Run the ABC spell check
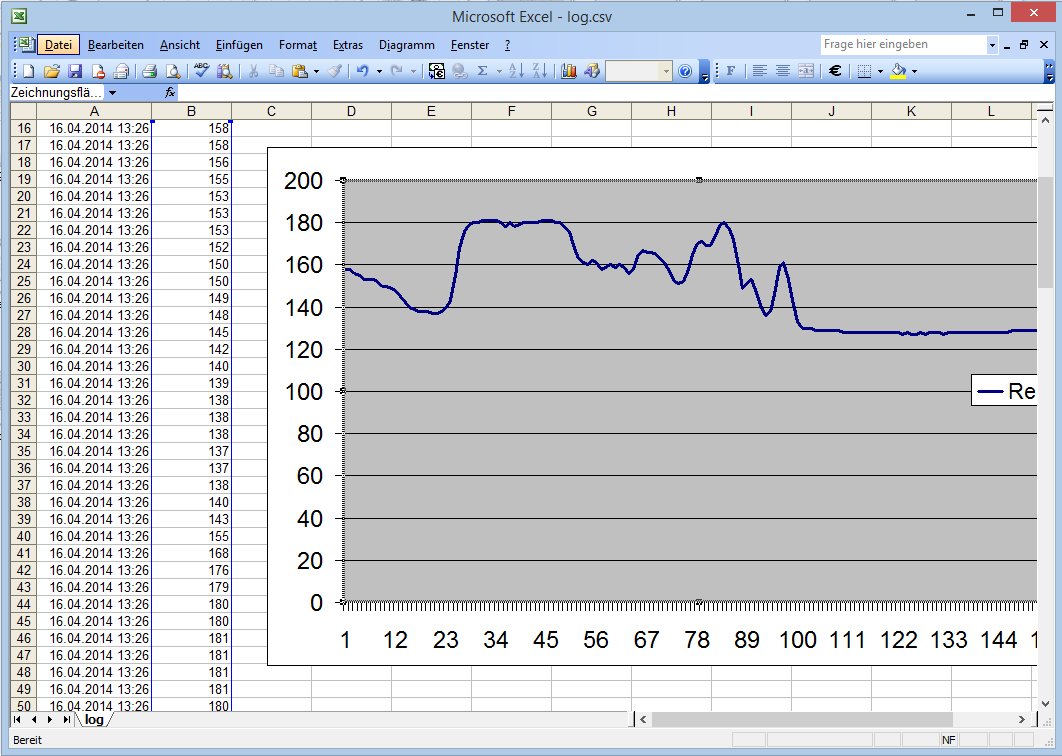The height and width of the screenshot is (756, 1062). pos(201,71)
